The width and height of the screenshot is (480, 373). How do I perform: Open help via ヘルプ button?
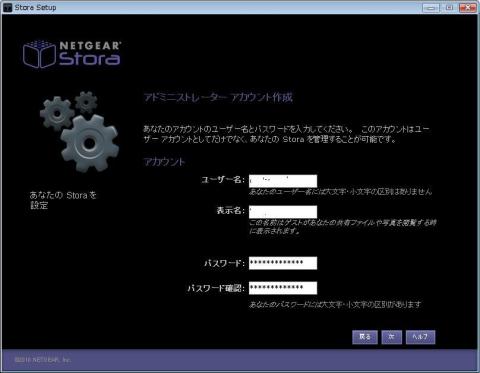(x=420, y=337)
